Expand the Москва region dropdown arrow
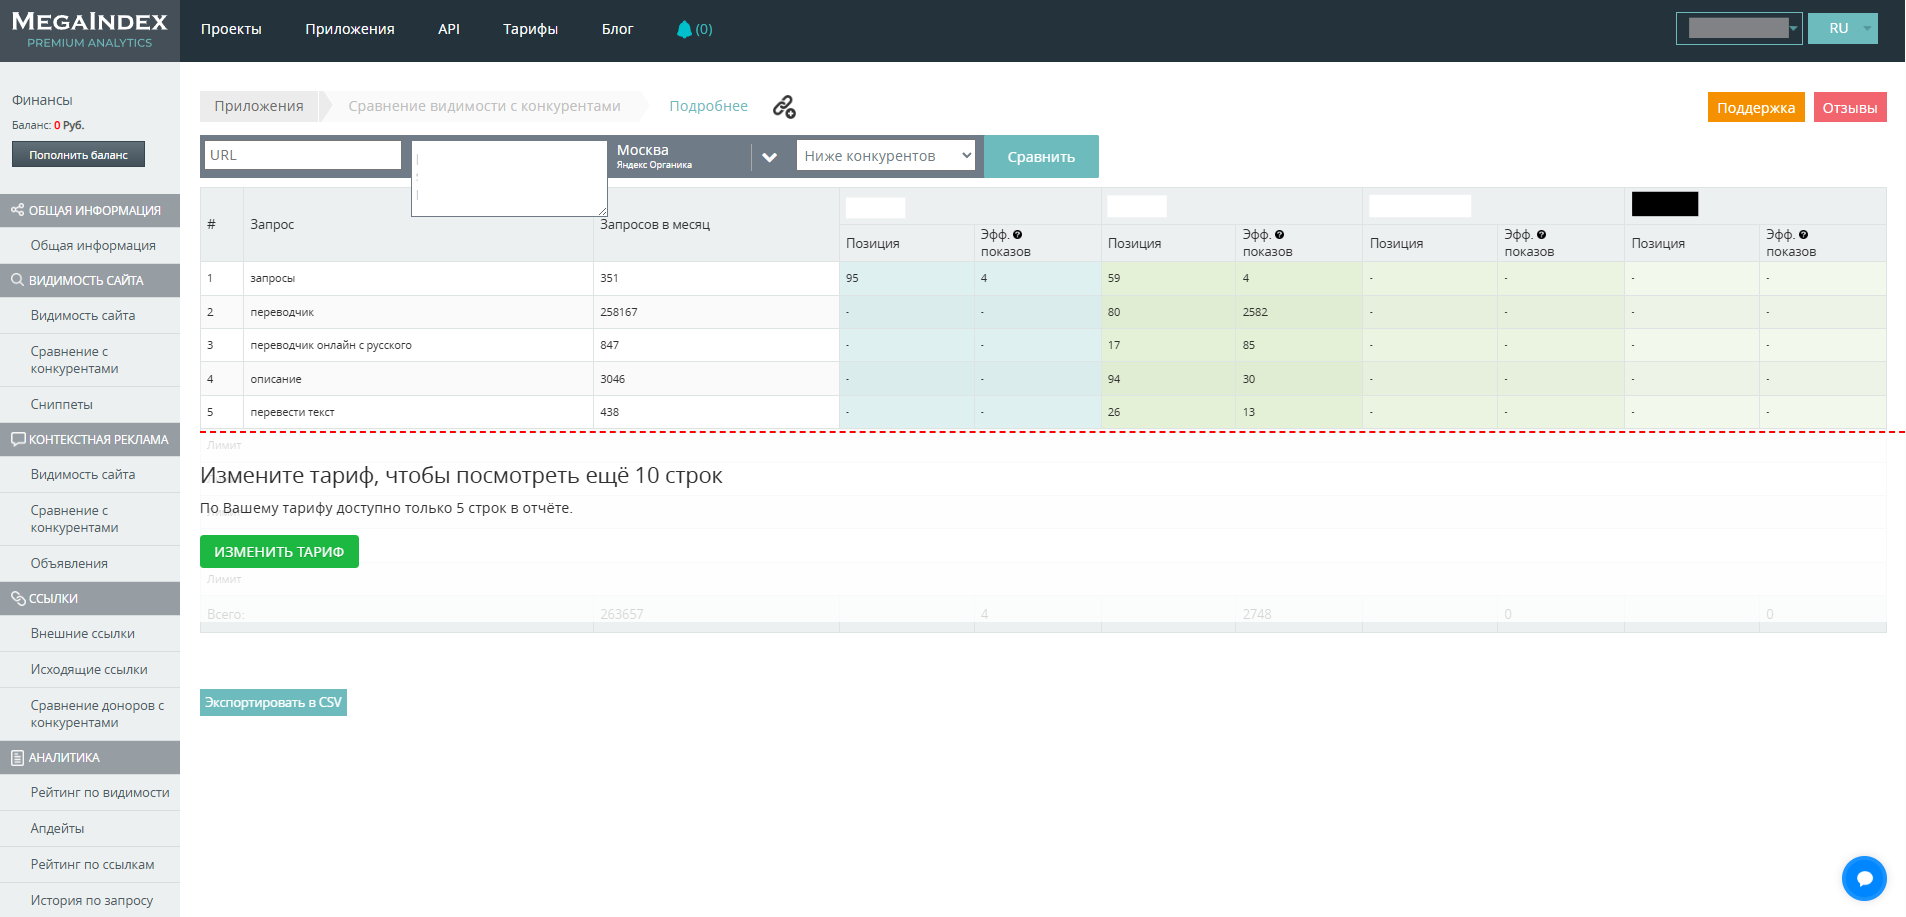The height and width of the screenshot is (917, 1906). (769, 157)
